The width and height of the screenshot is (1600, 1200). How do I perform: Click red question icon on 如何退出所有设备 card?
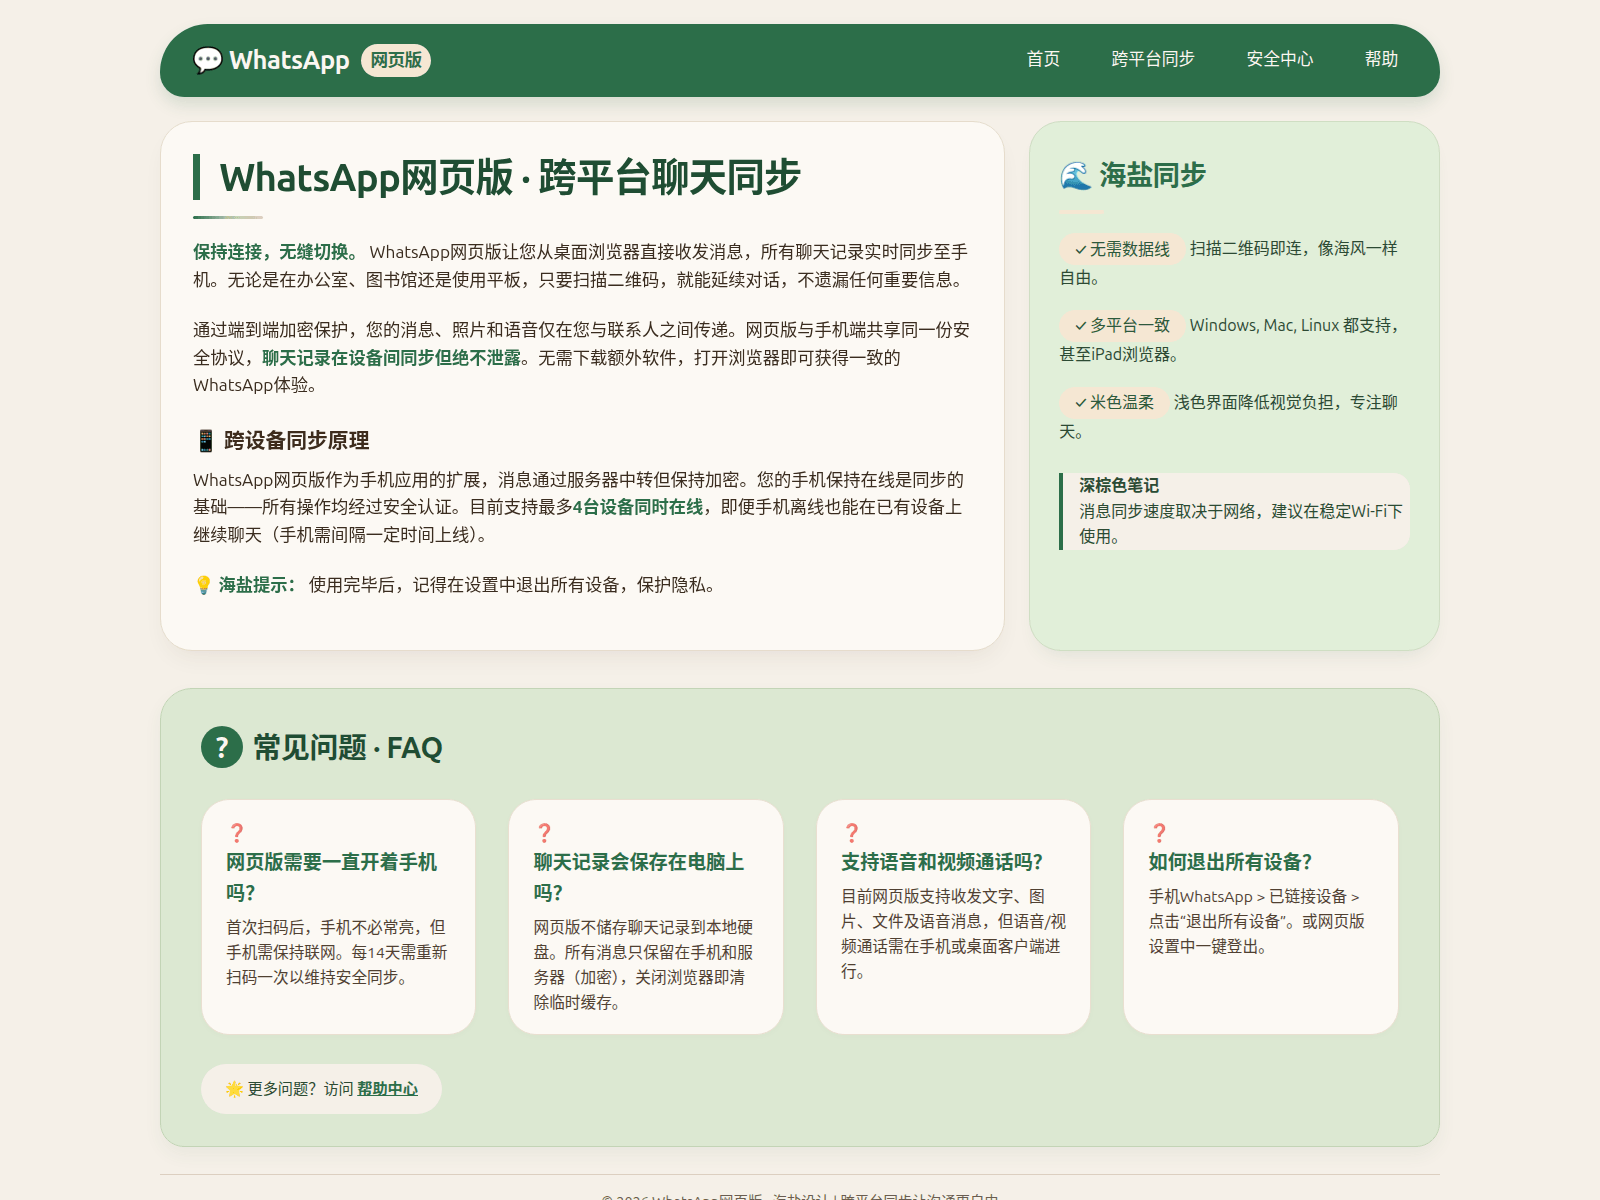[1159, 833]
